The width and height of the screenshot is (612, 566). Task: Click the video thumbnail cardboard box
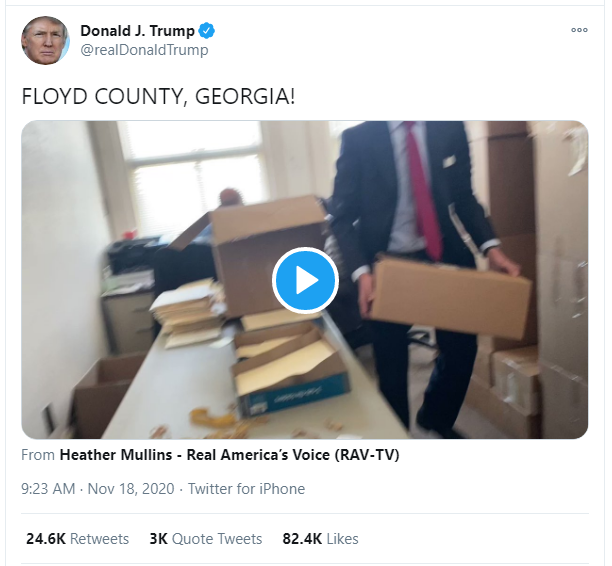pyautogui.click(x=449, y=297)
